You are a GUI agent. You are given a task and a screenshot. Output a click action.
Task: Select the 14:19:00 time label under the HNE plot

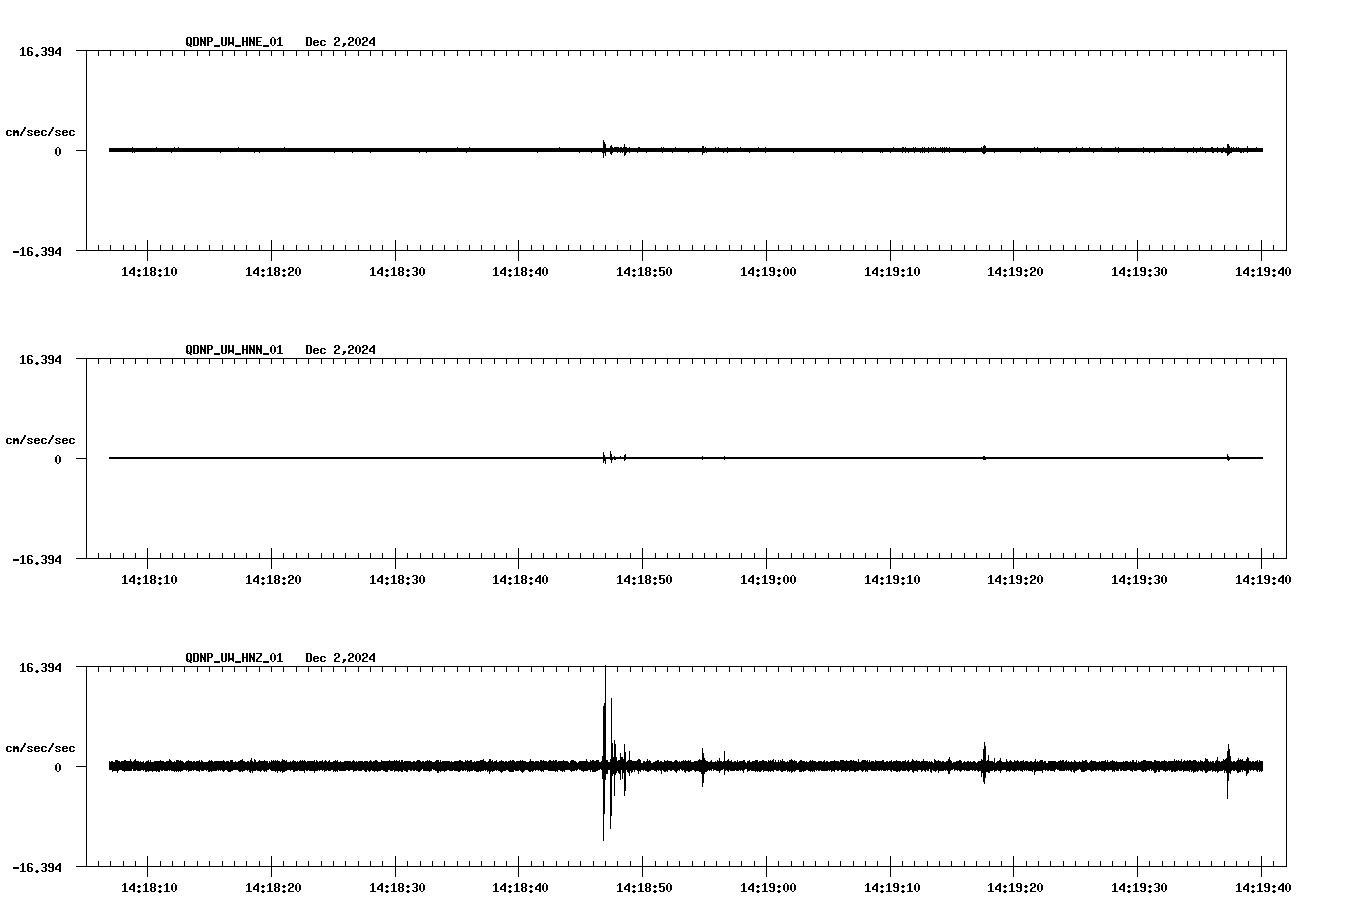tap(767, 271)
